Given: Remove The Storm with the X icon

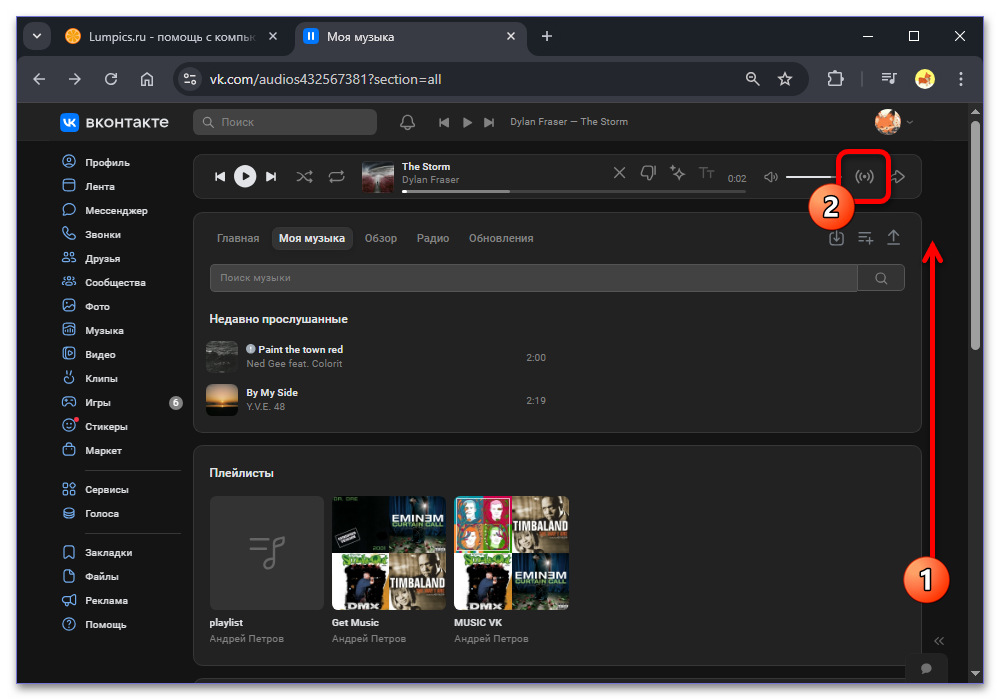Looking at the screenshot, I should tap(619, 173).
